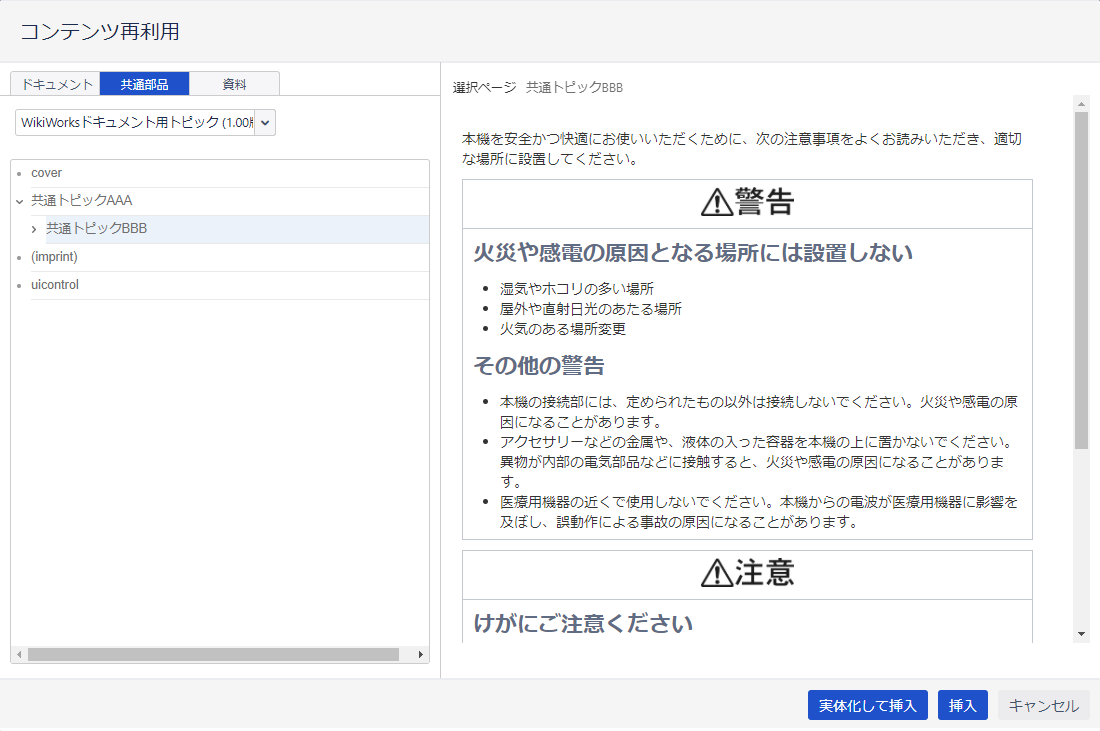Open the 資料 tab
This screenshot has width=1100, height=731.
click(234, 84)
